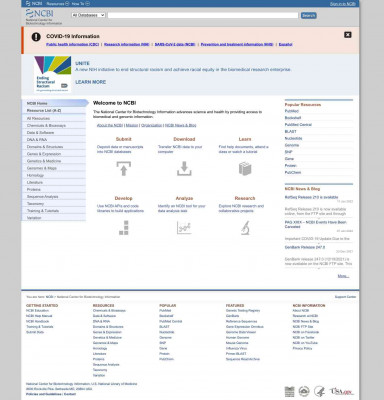This screenshot has width=384, height=400.
Task: Select NCBI Home in left sidebar
Action: coord(55,103)
